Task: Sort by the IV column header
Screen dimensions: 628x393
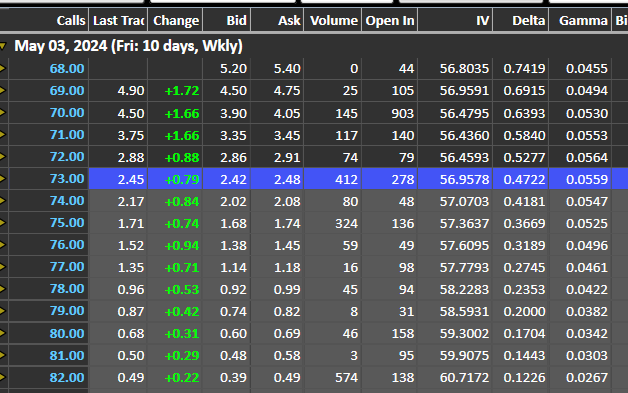Action: pos(455,20)
